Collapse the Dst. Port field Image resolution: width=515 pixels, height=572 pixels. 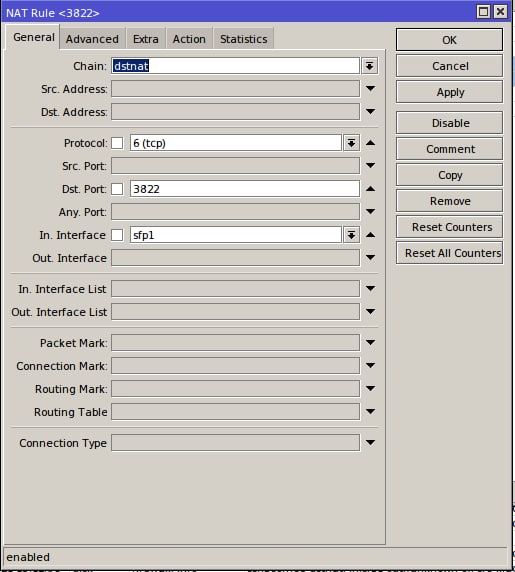point(370,189)
